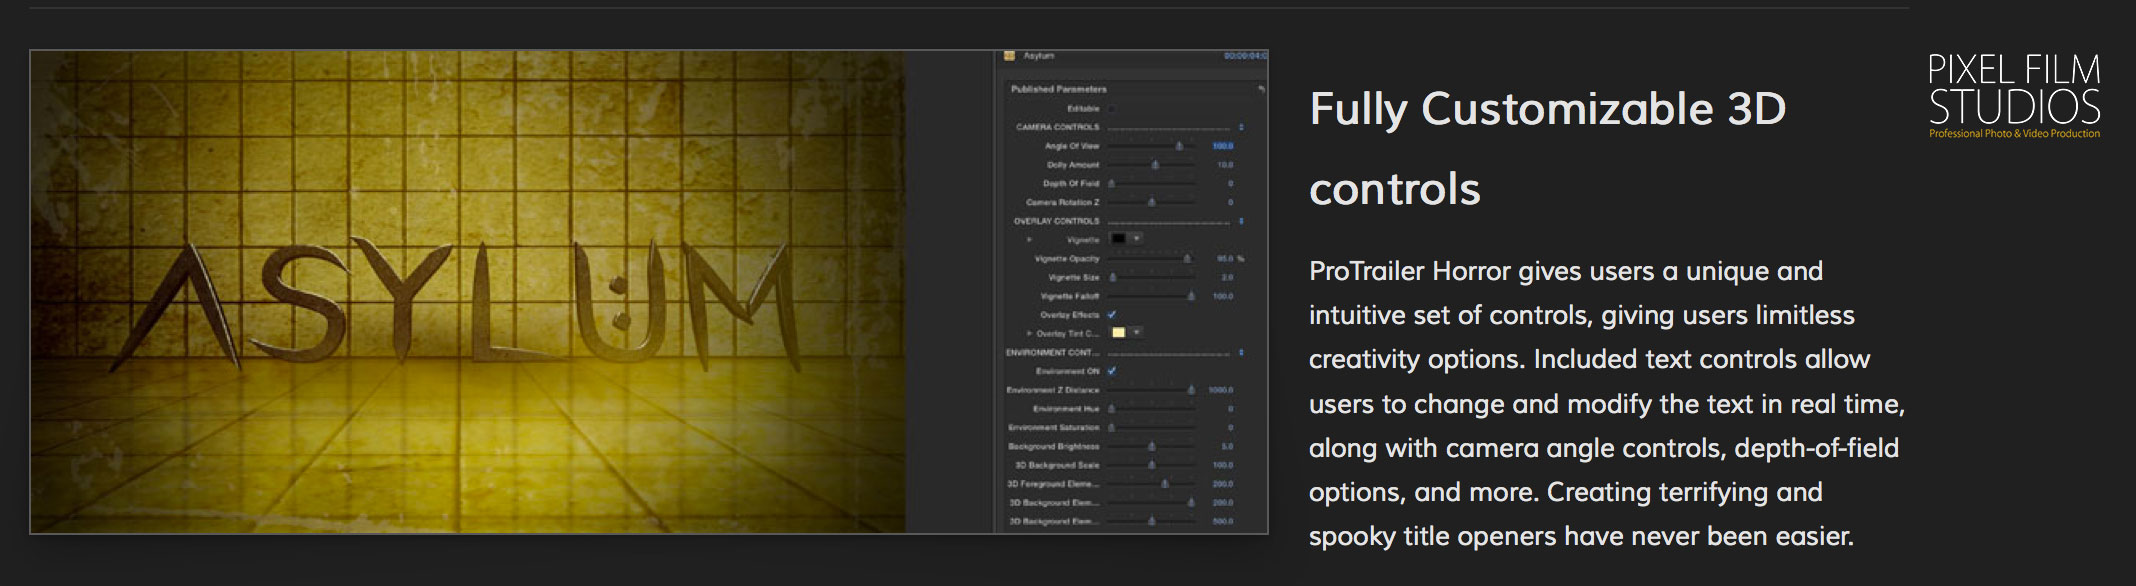The width and height of the screenshot is (2136, 586).
Task: Click the Asylum title icon in inspector header
Action: pos(1010,56)
